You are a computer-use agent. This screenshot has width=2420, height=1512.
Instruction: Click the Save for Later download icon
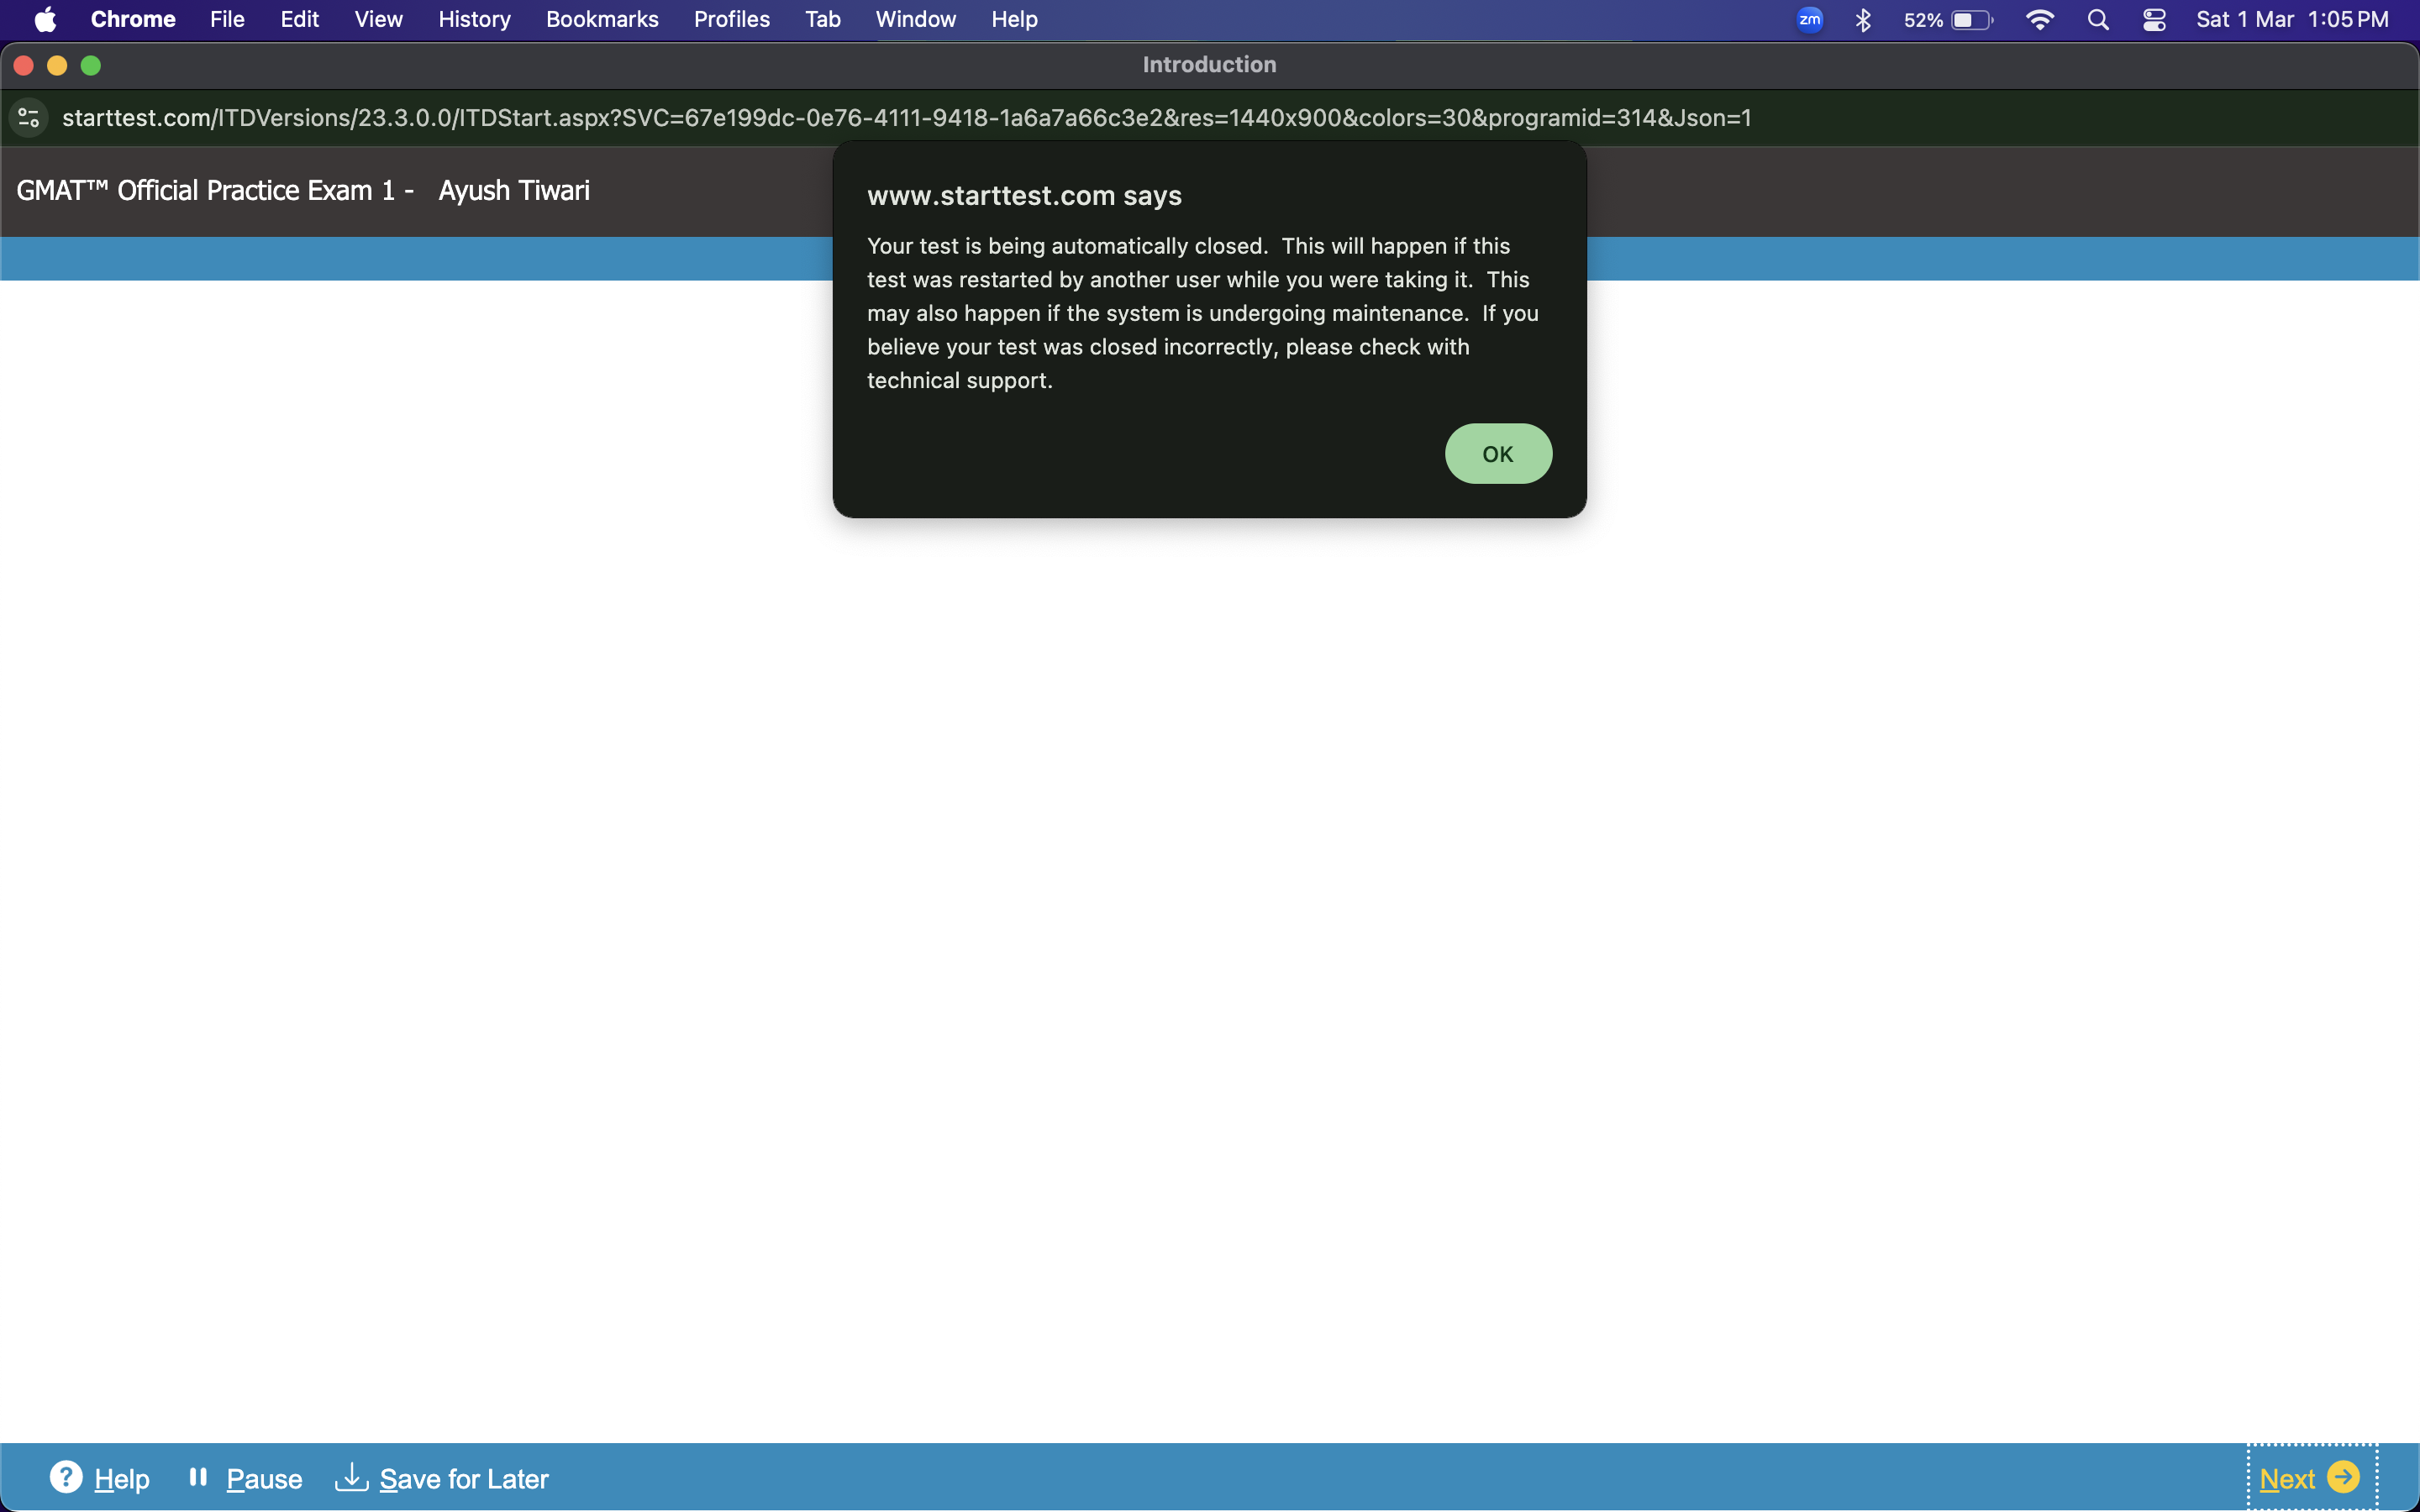click(351, 1477)
